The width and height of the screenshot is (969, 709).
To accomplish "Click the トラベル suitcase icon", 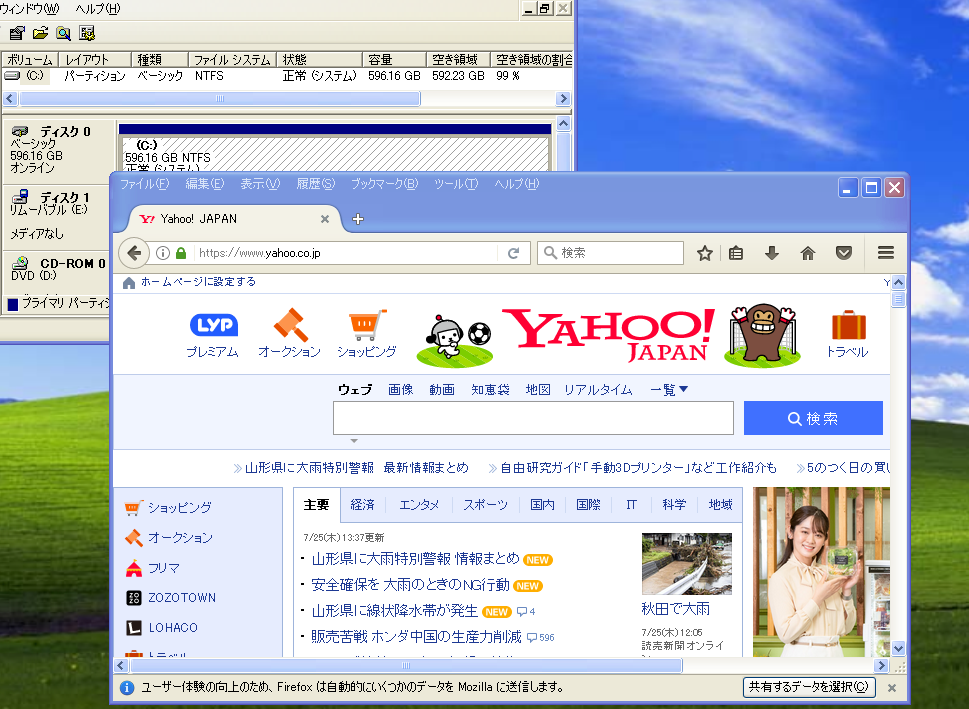I will pyautogui.click(x=848, y=325).
